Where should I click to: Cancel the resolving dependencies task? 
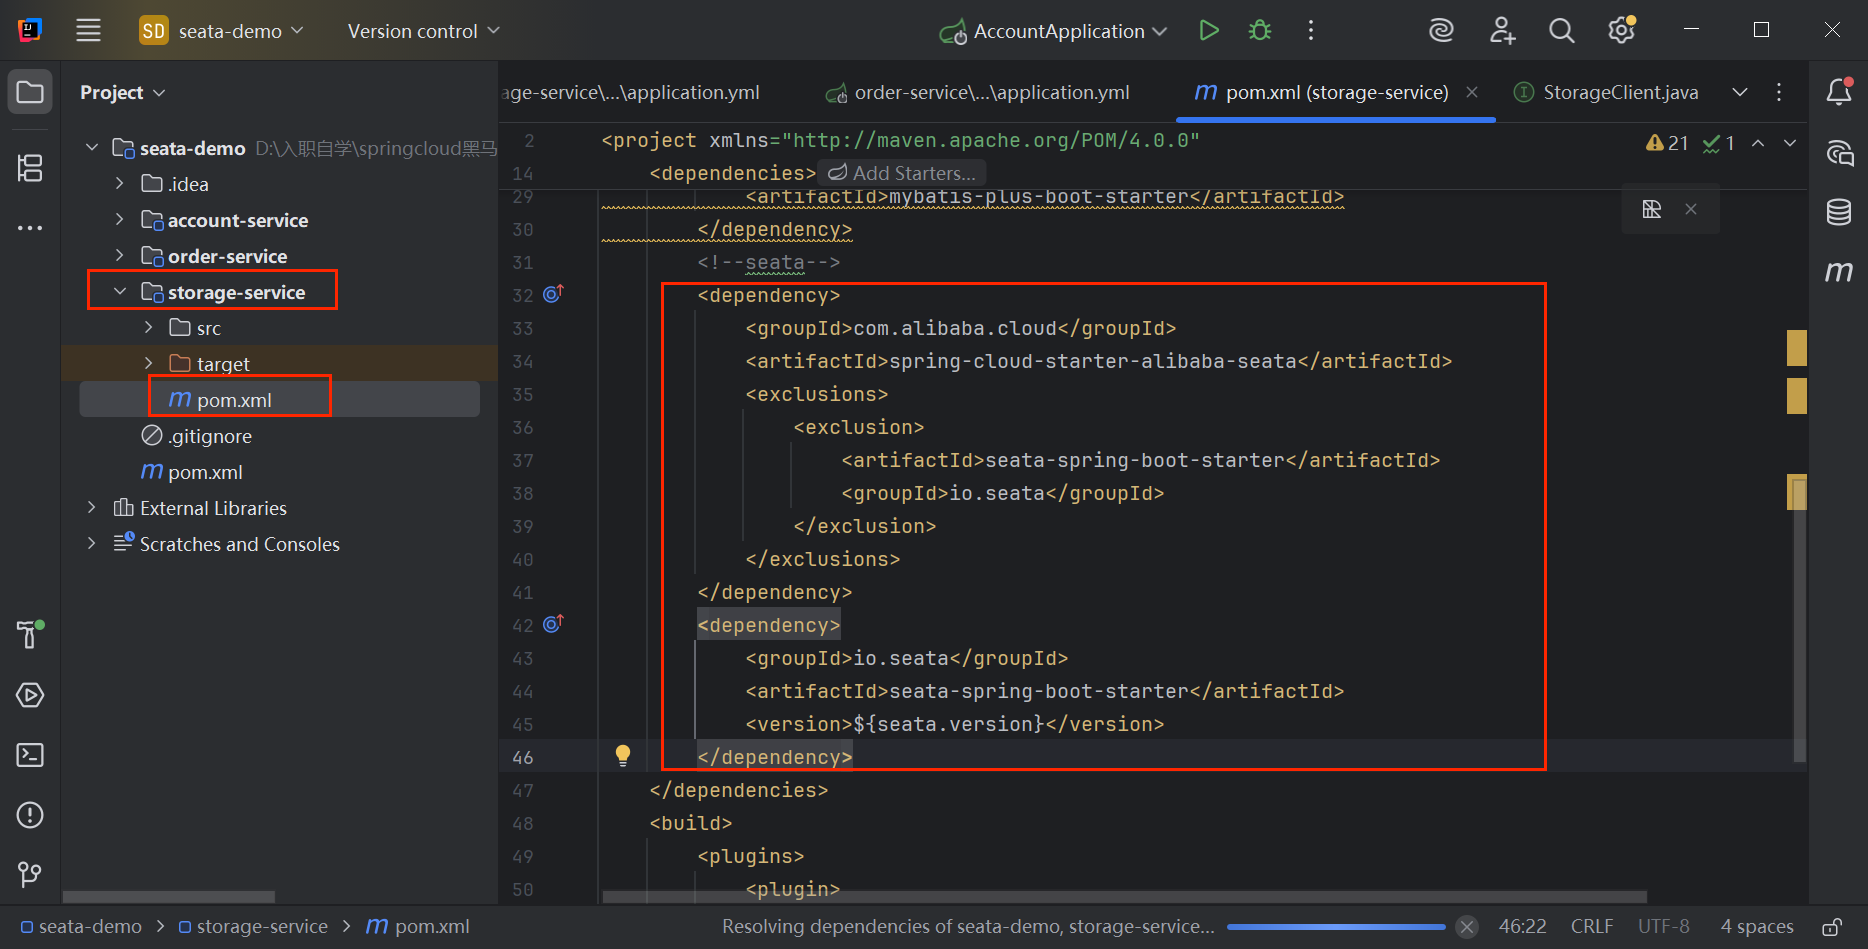click(1467, 927)
